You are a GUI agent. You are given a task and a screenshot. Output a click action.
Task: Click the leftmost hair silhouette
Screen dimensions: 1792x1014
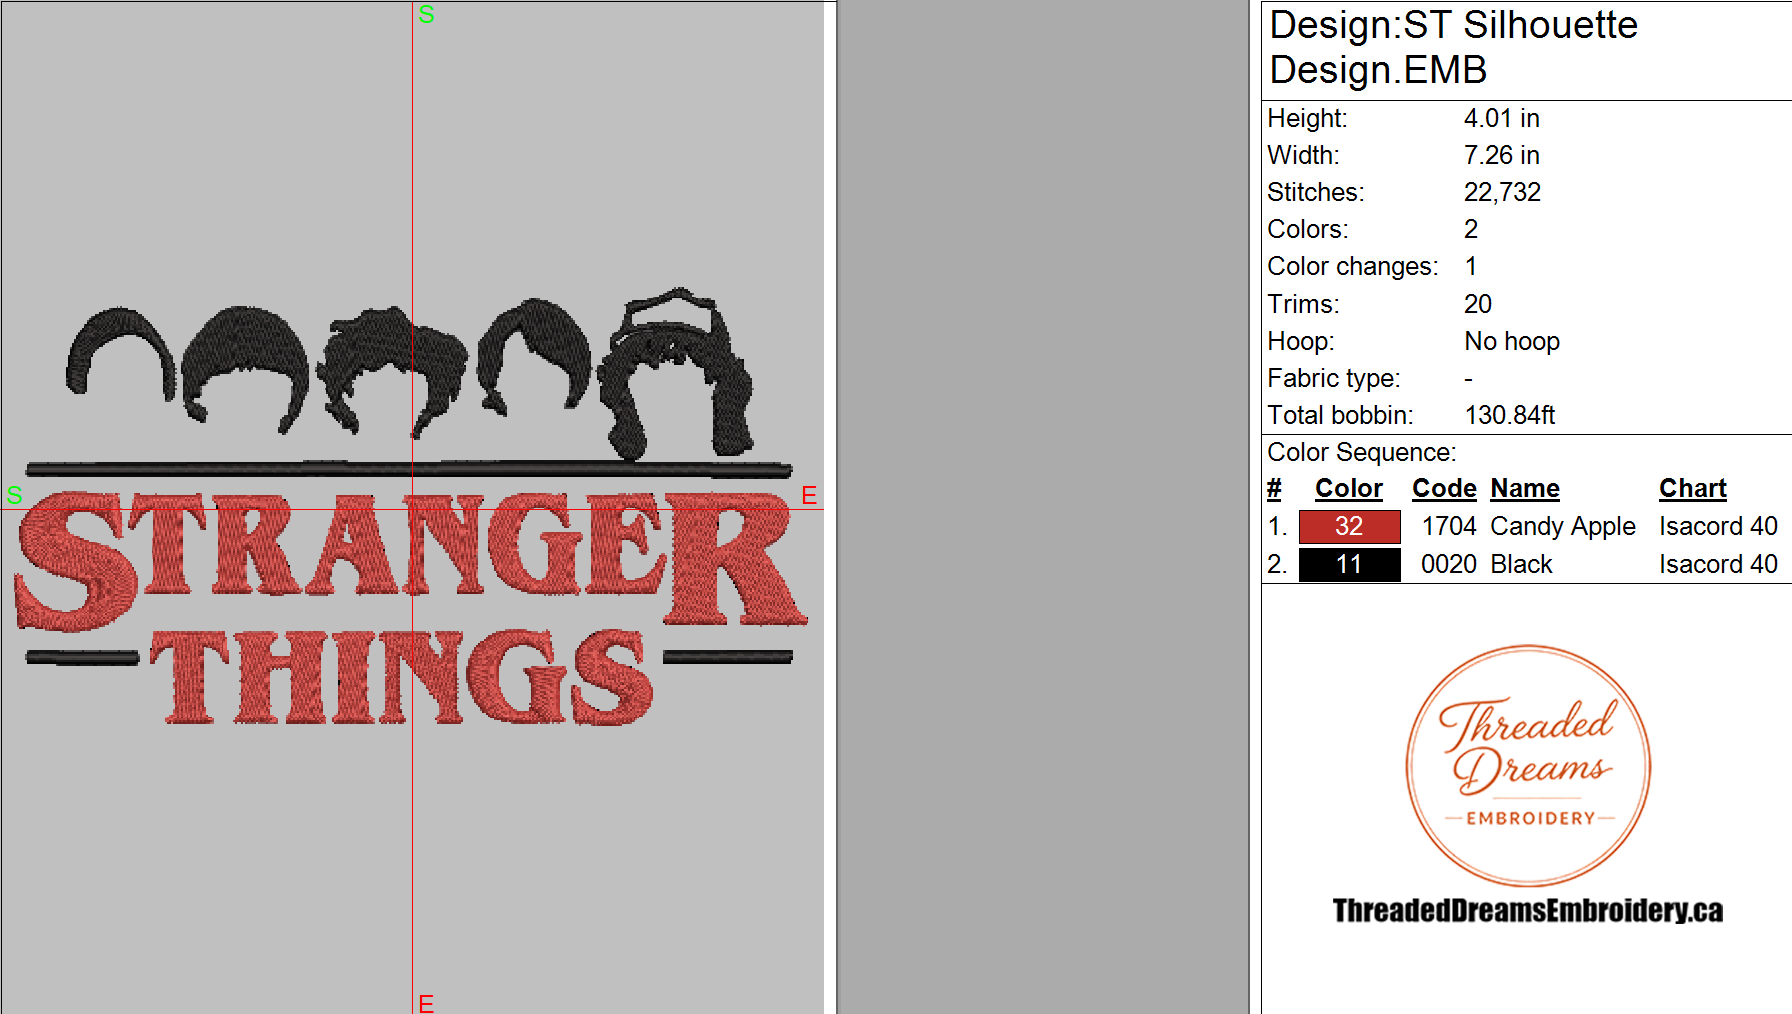[x=120, y=353]
